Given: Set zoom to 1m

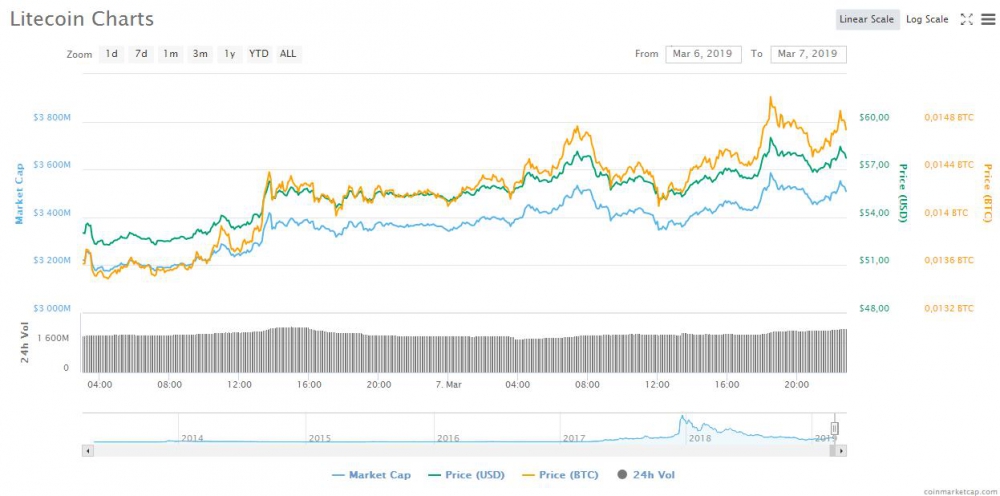Looking at the screenshot, I should (x=170, y=54).
